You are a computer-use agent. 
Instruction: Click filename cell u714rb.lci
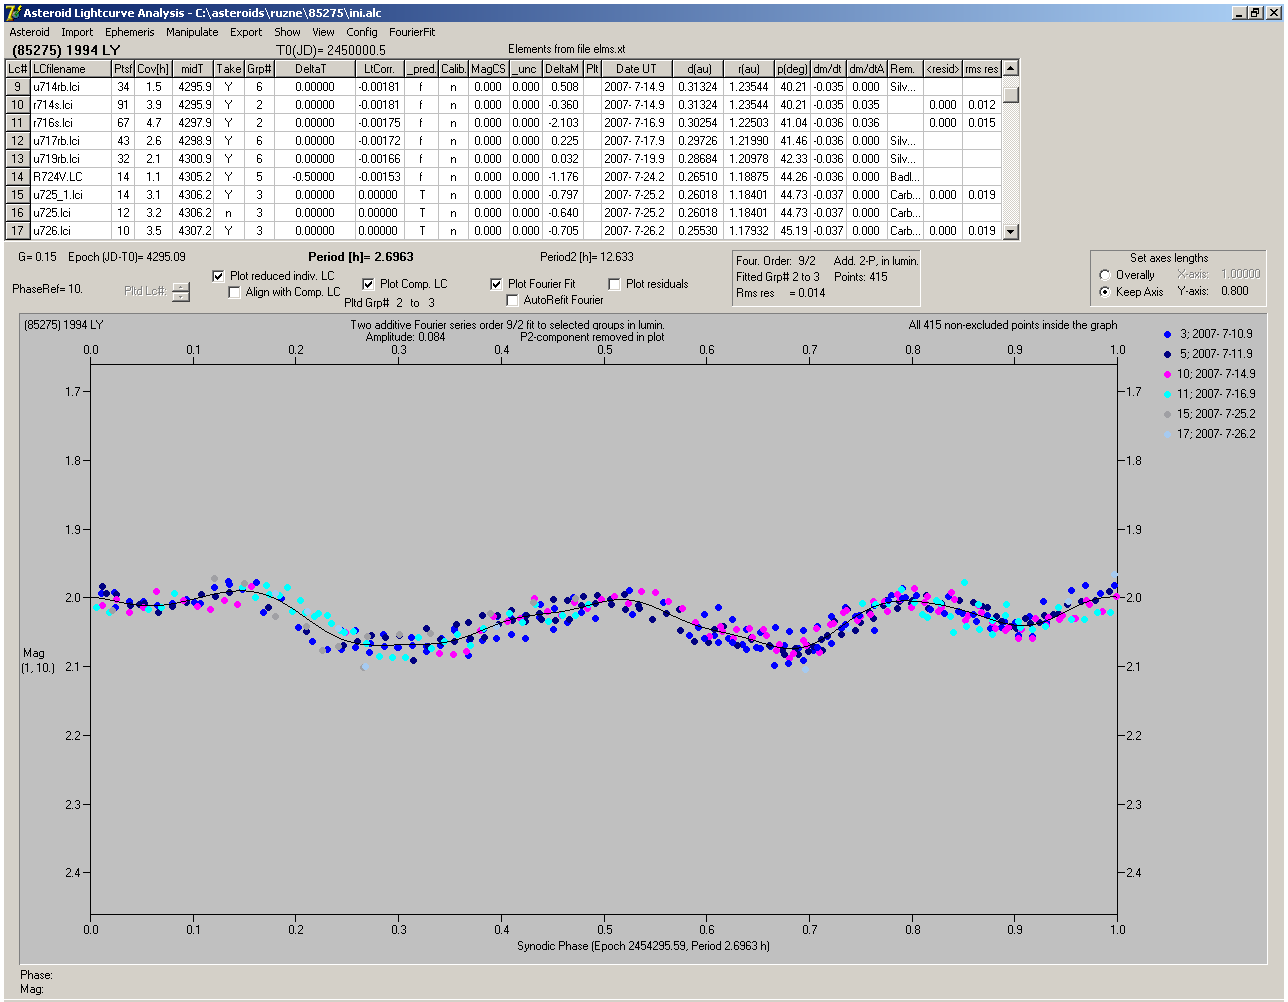[x=70, y=87]
